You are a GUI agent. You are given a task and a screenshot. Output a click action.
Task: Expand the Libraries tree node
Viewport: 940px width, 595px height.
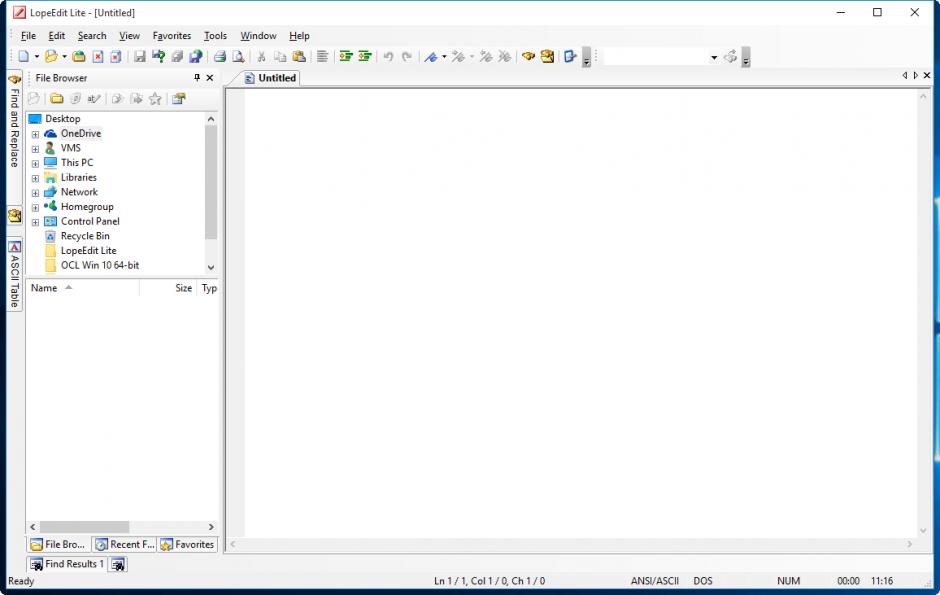(35, 178)
